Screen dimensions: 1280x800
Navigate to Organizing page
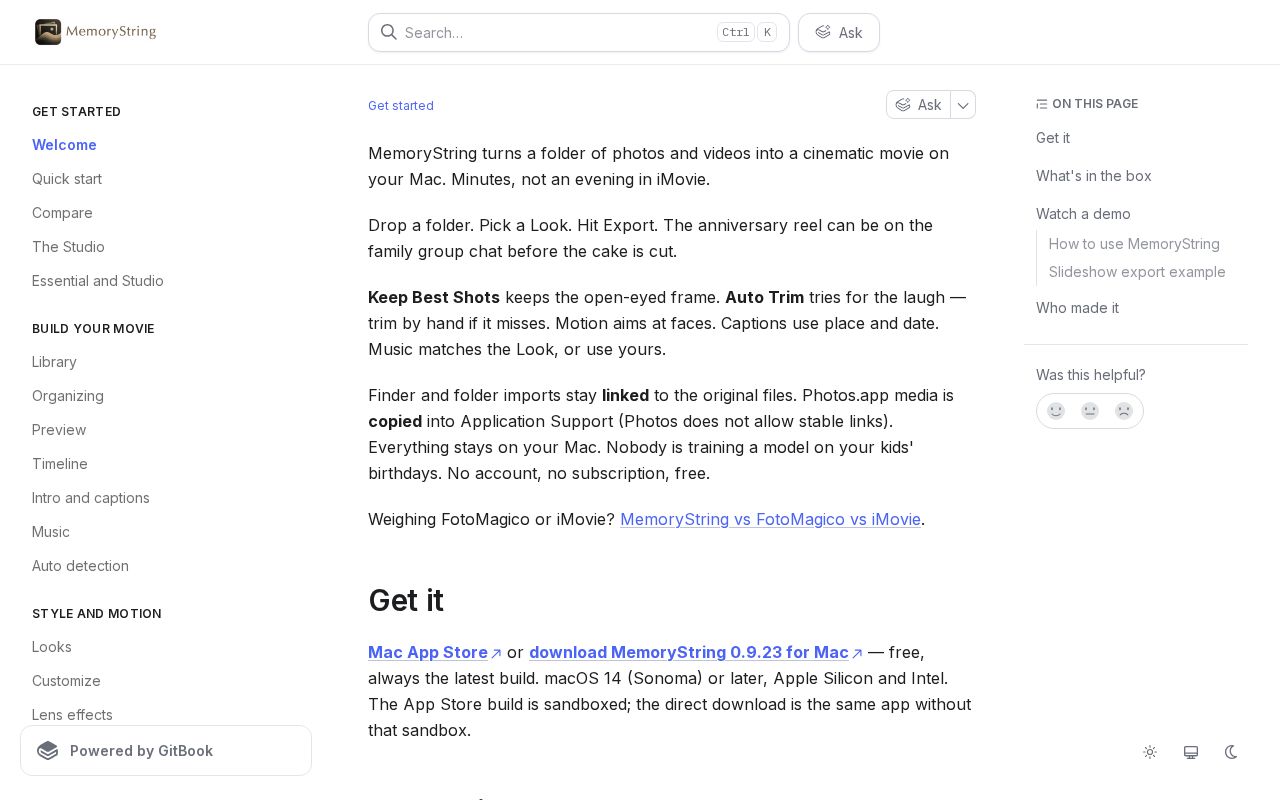(68, 396)
